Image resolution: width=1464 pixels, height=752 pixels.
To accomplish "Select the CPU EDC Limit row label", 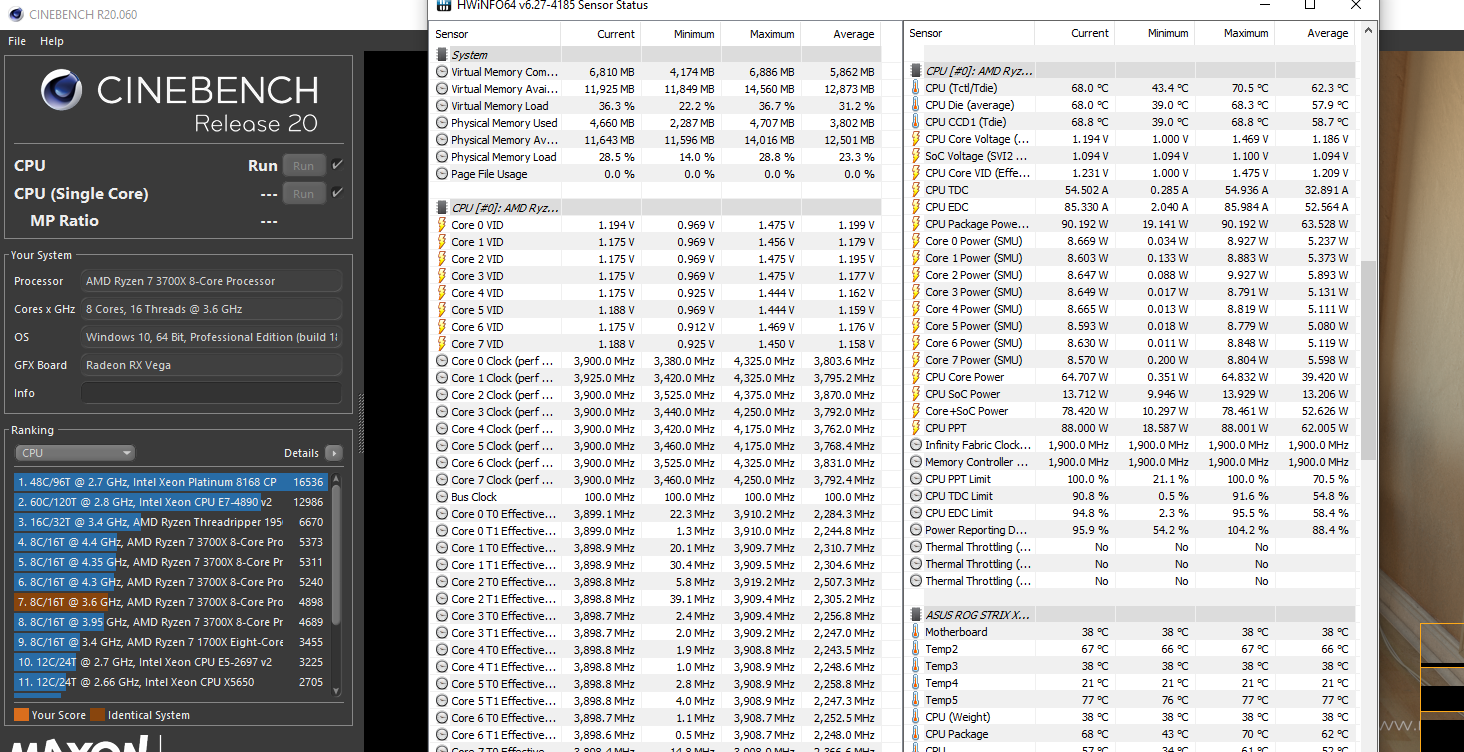I will point(959,513).
